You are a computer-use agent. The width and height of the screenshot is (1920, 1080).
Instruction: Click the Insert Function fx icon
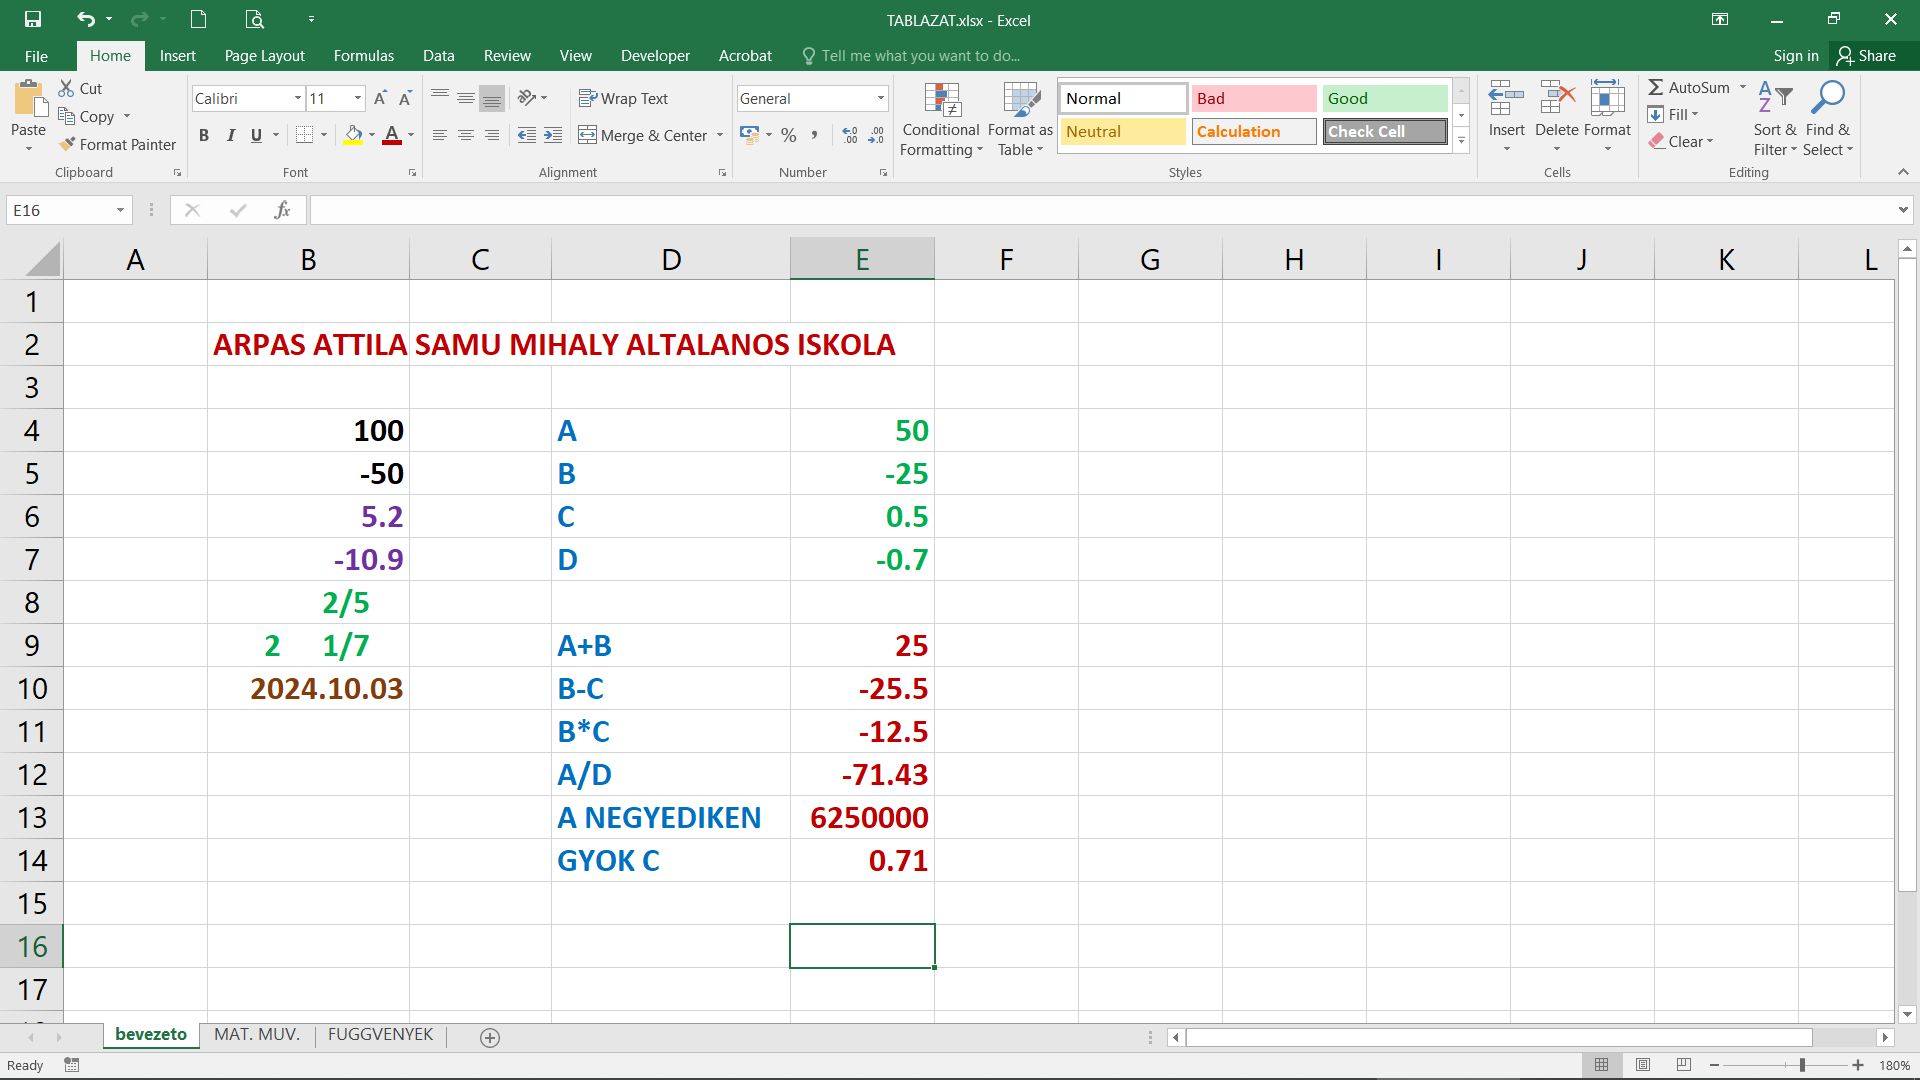tap(282, 210)
